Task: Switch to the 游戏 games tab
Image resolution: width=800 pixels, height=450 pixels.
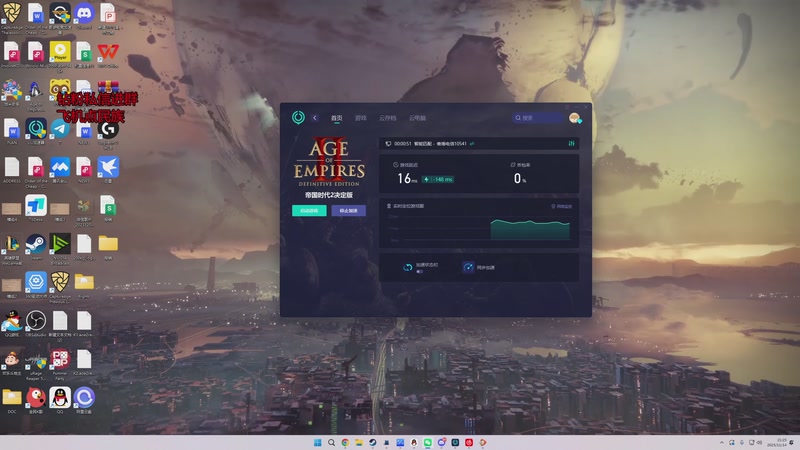Action: [x=361, y=118]
